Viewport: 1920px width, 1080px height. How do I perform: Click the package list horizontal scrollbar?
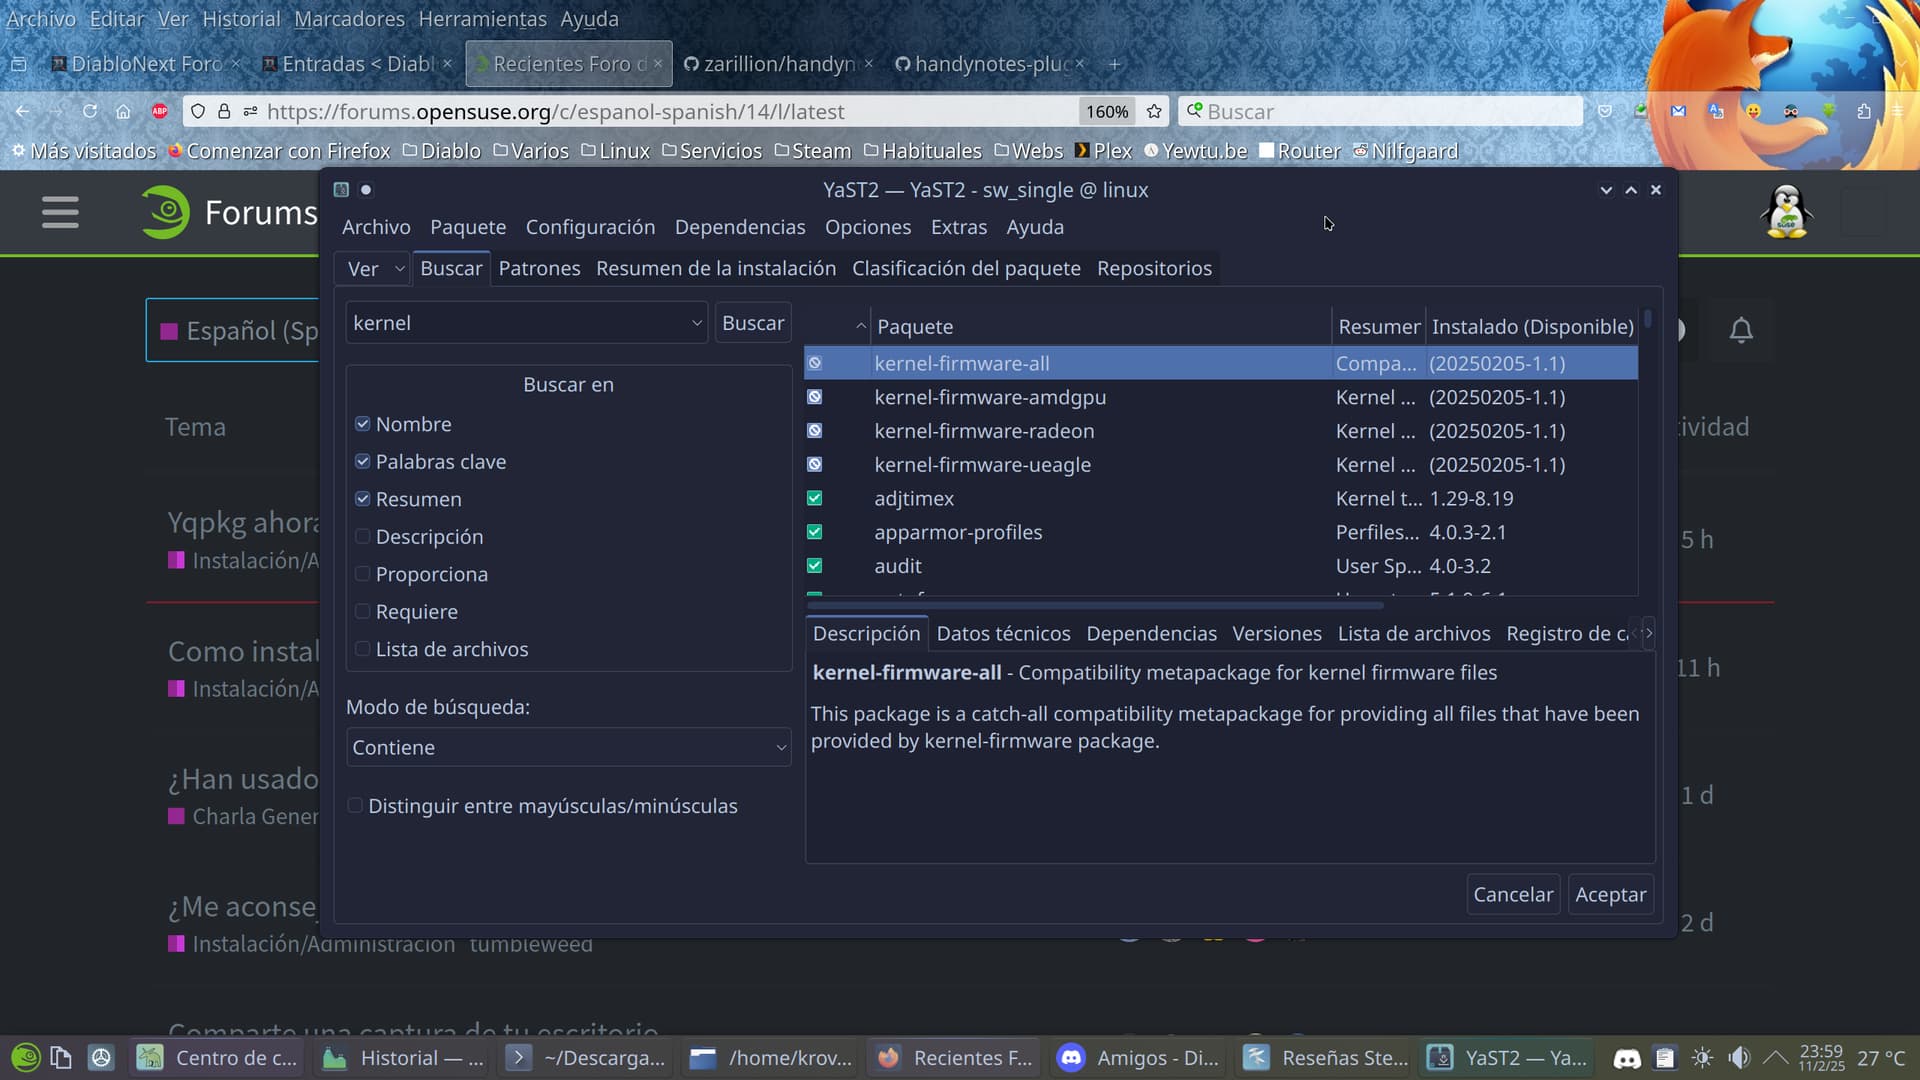[1094, 605]
